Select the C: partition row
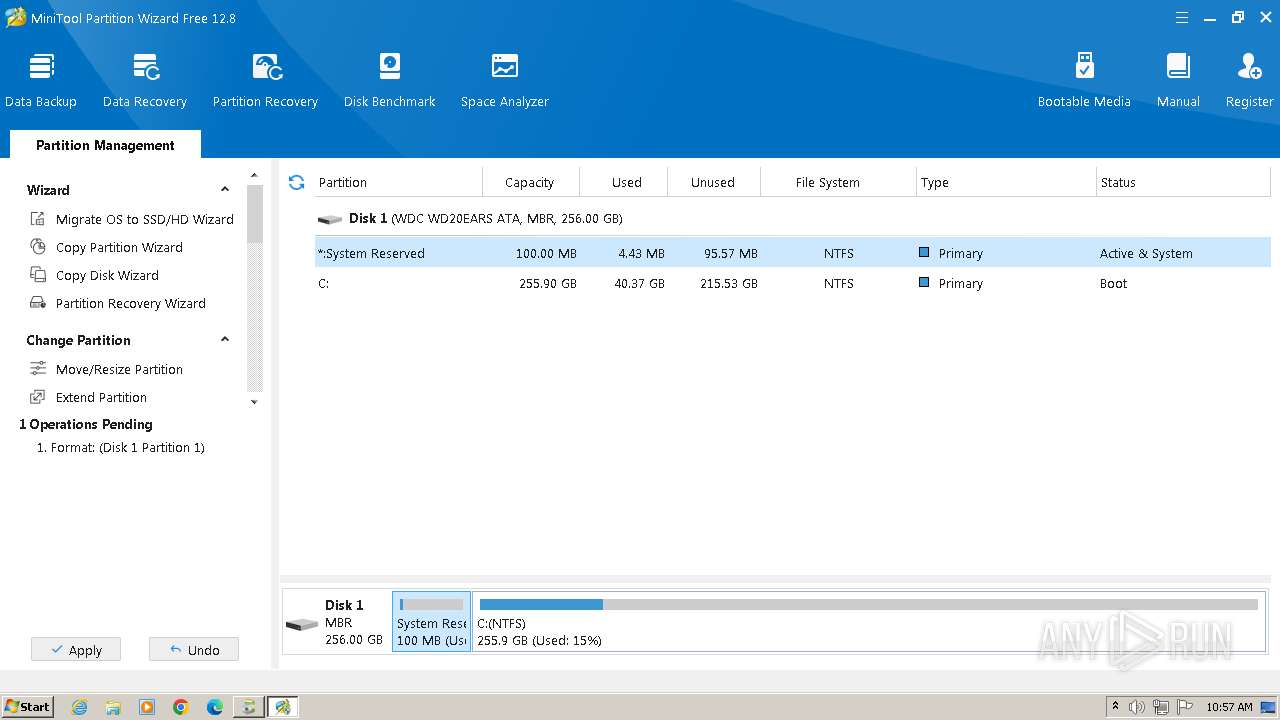The image size is (1280, 720). pyautogui.click(x=792, y=283)
